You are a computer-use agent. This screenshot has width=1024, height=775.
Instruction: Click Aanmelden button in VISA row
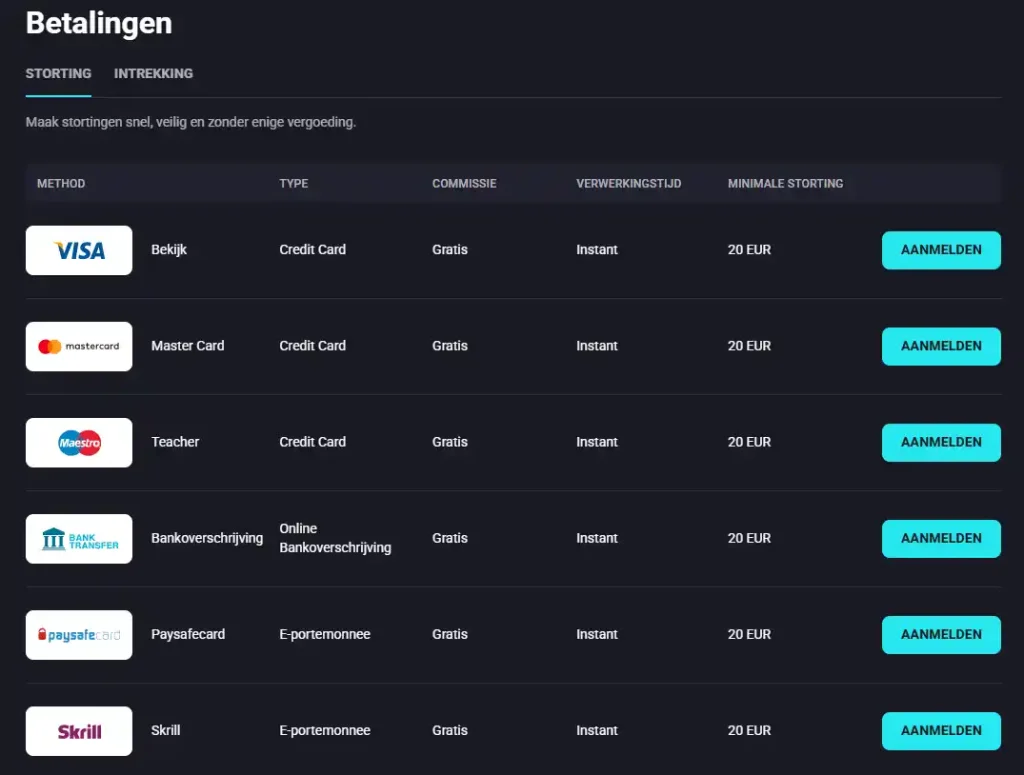point(941,250)
